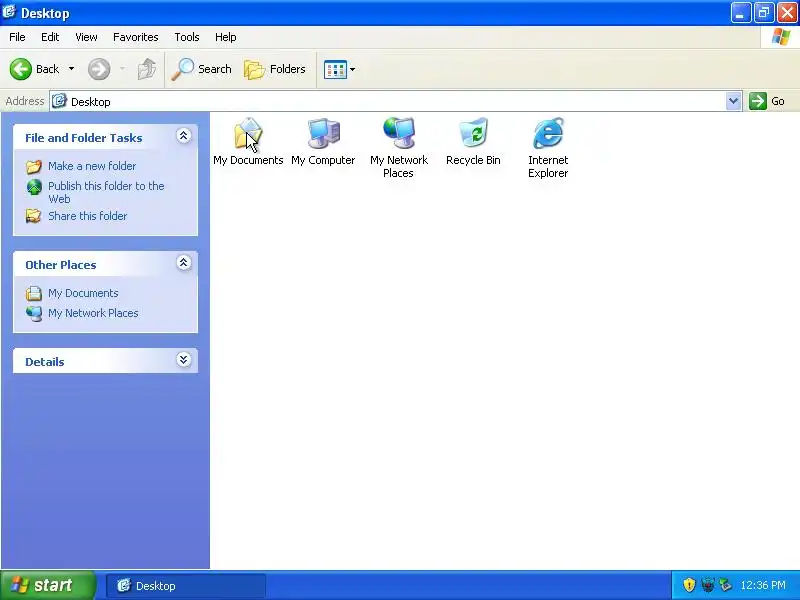
Task: Click the Details header text
Action: (x=45, y=362)
